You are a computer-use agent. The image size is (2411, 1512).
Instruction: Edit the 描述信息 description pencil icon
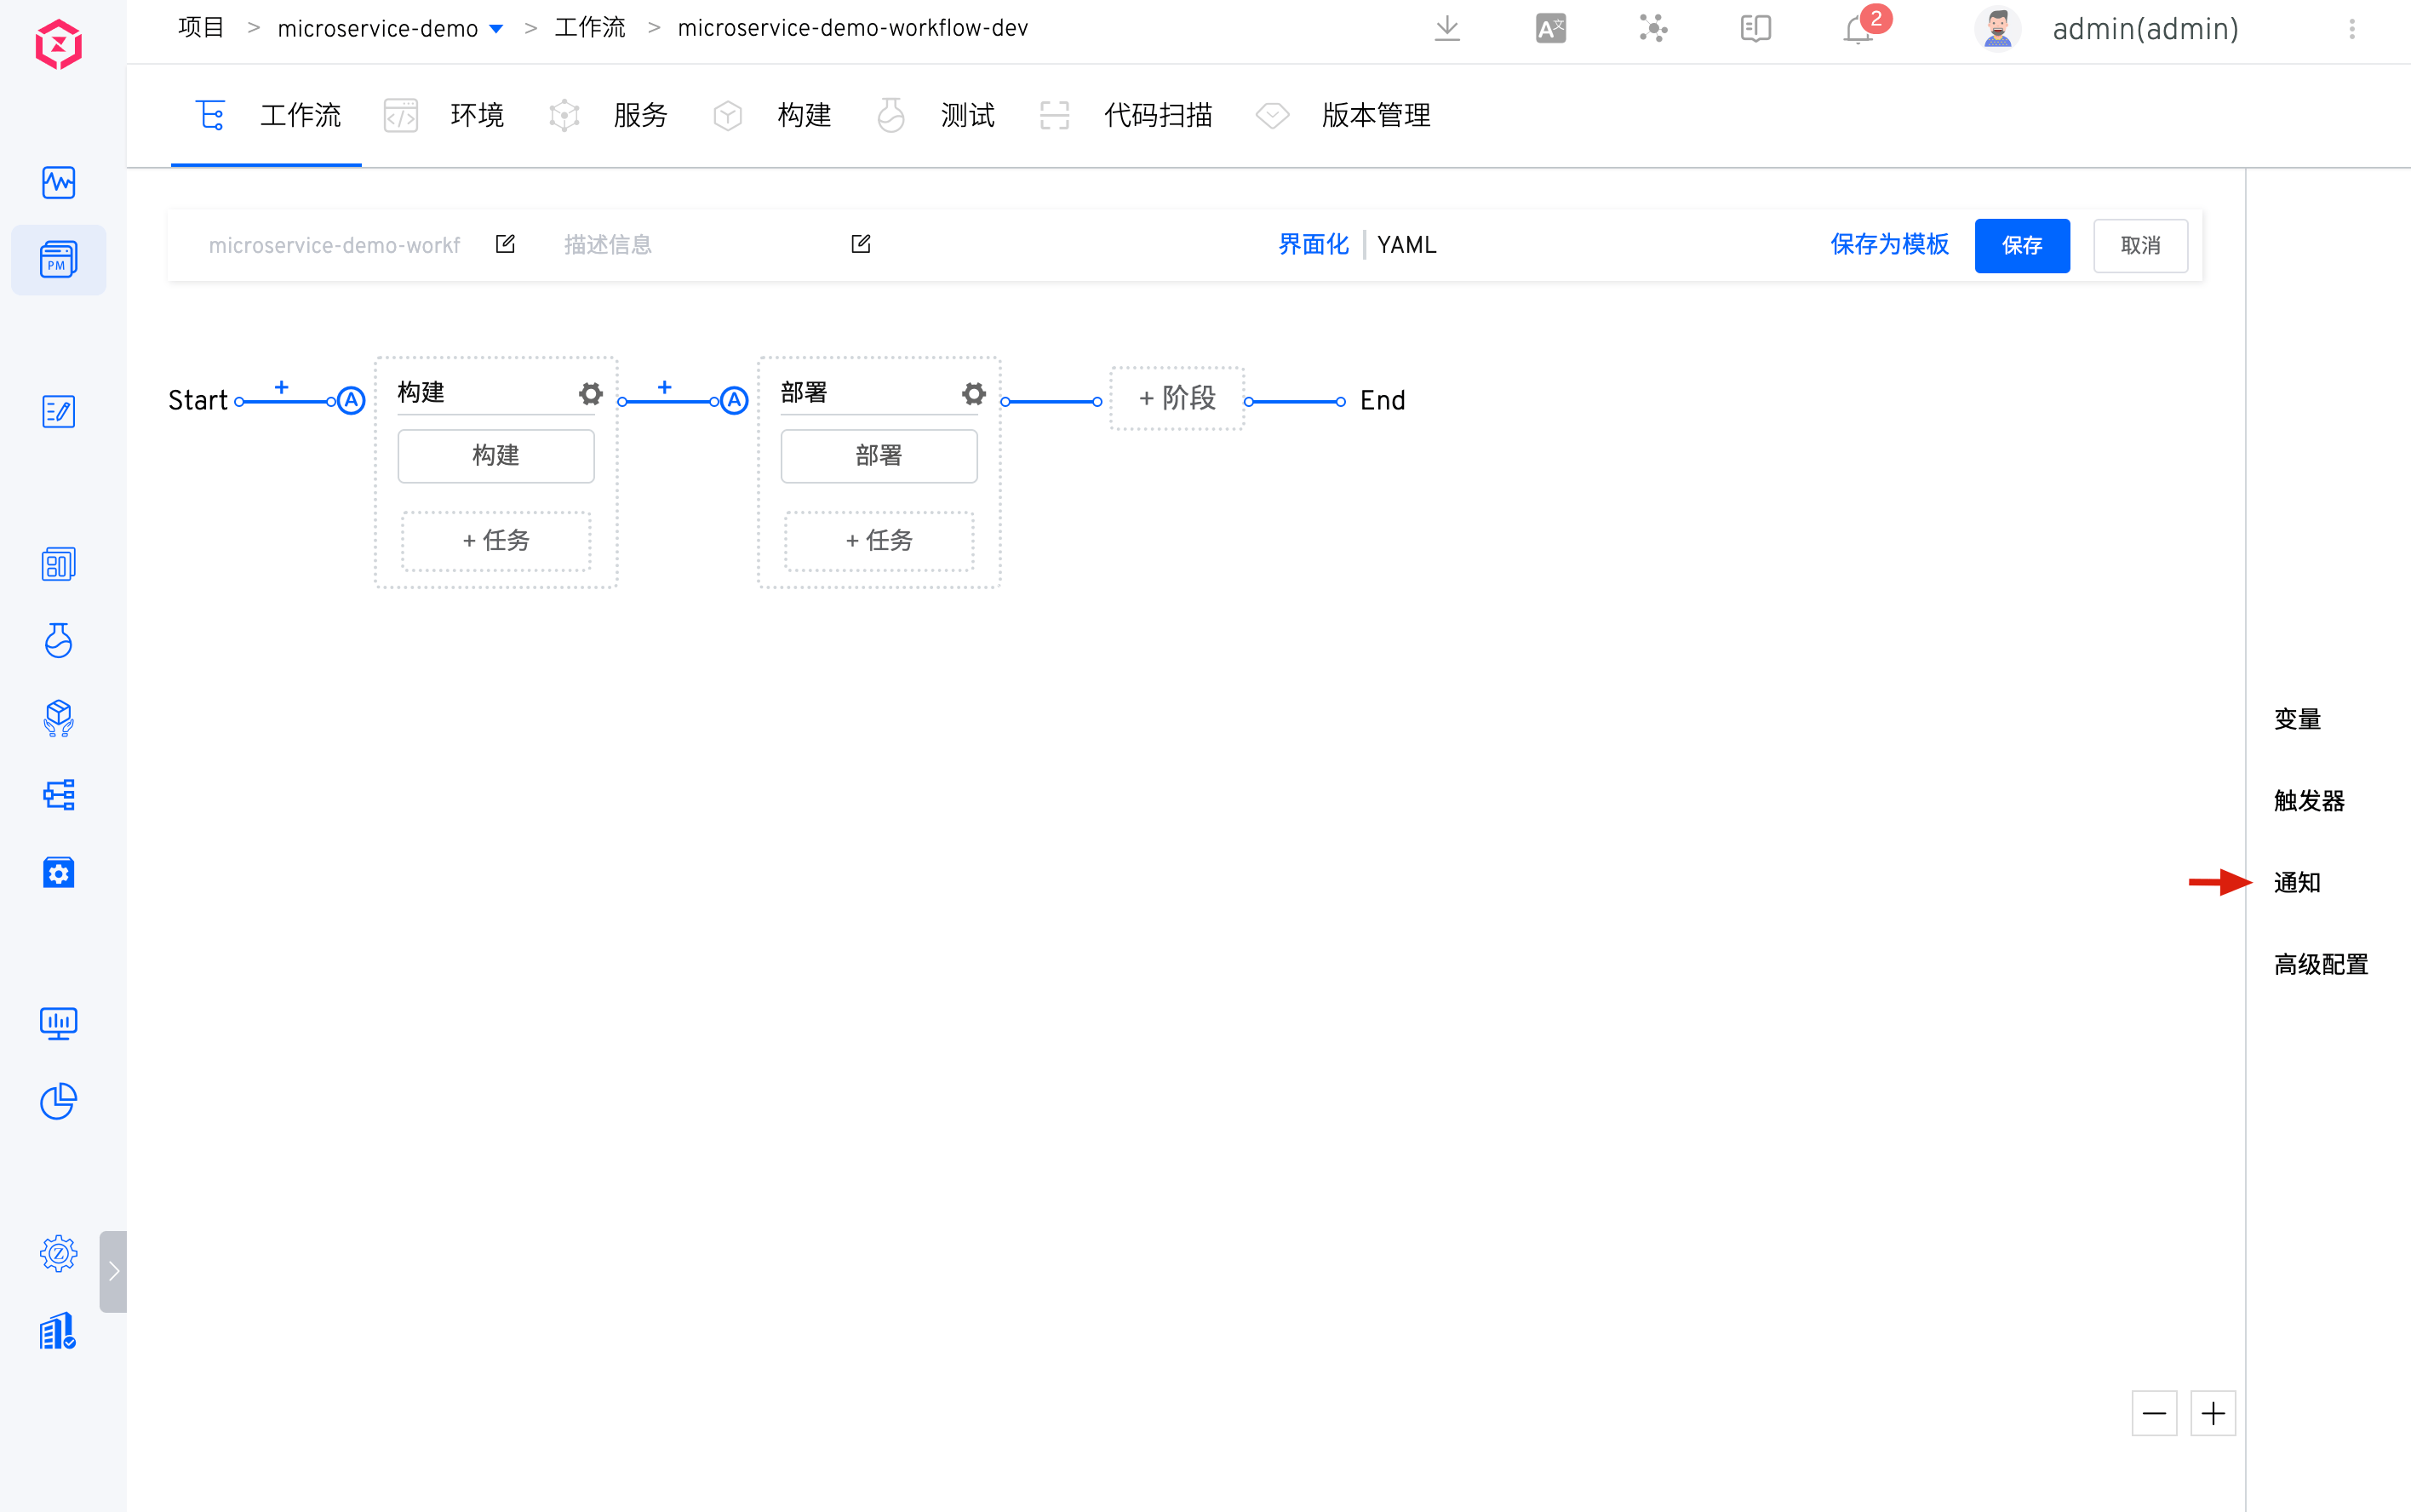click(860, 244)
